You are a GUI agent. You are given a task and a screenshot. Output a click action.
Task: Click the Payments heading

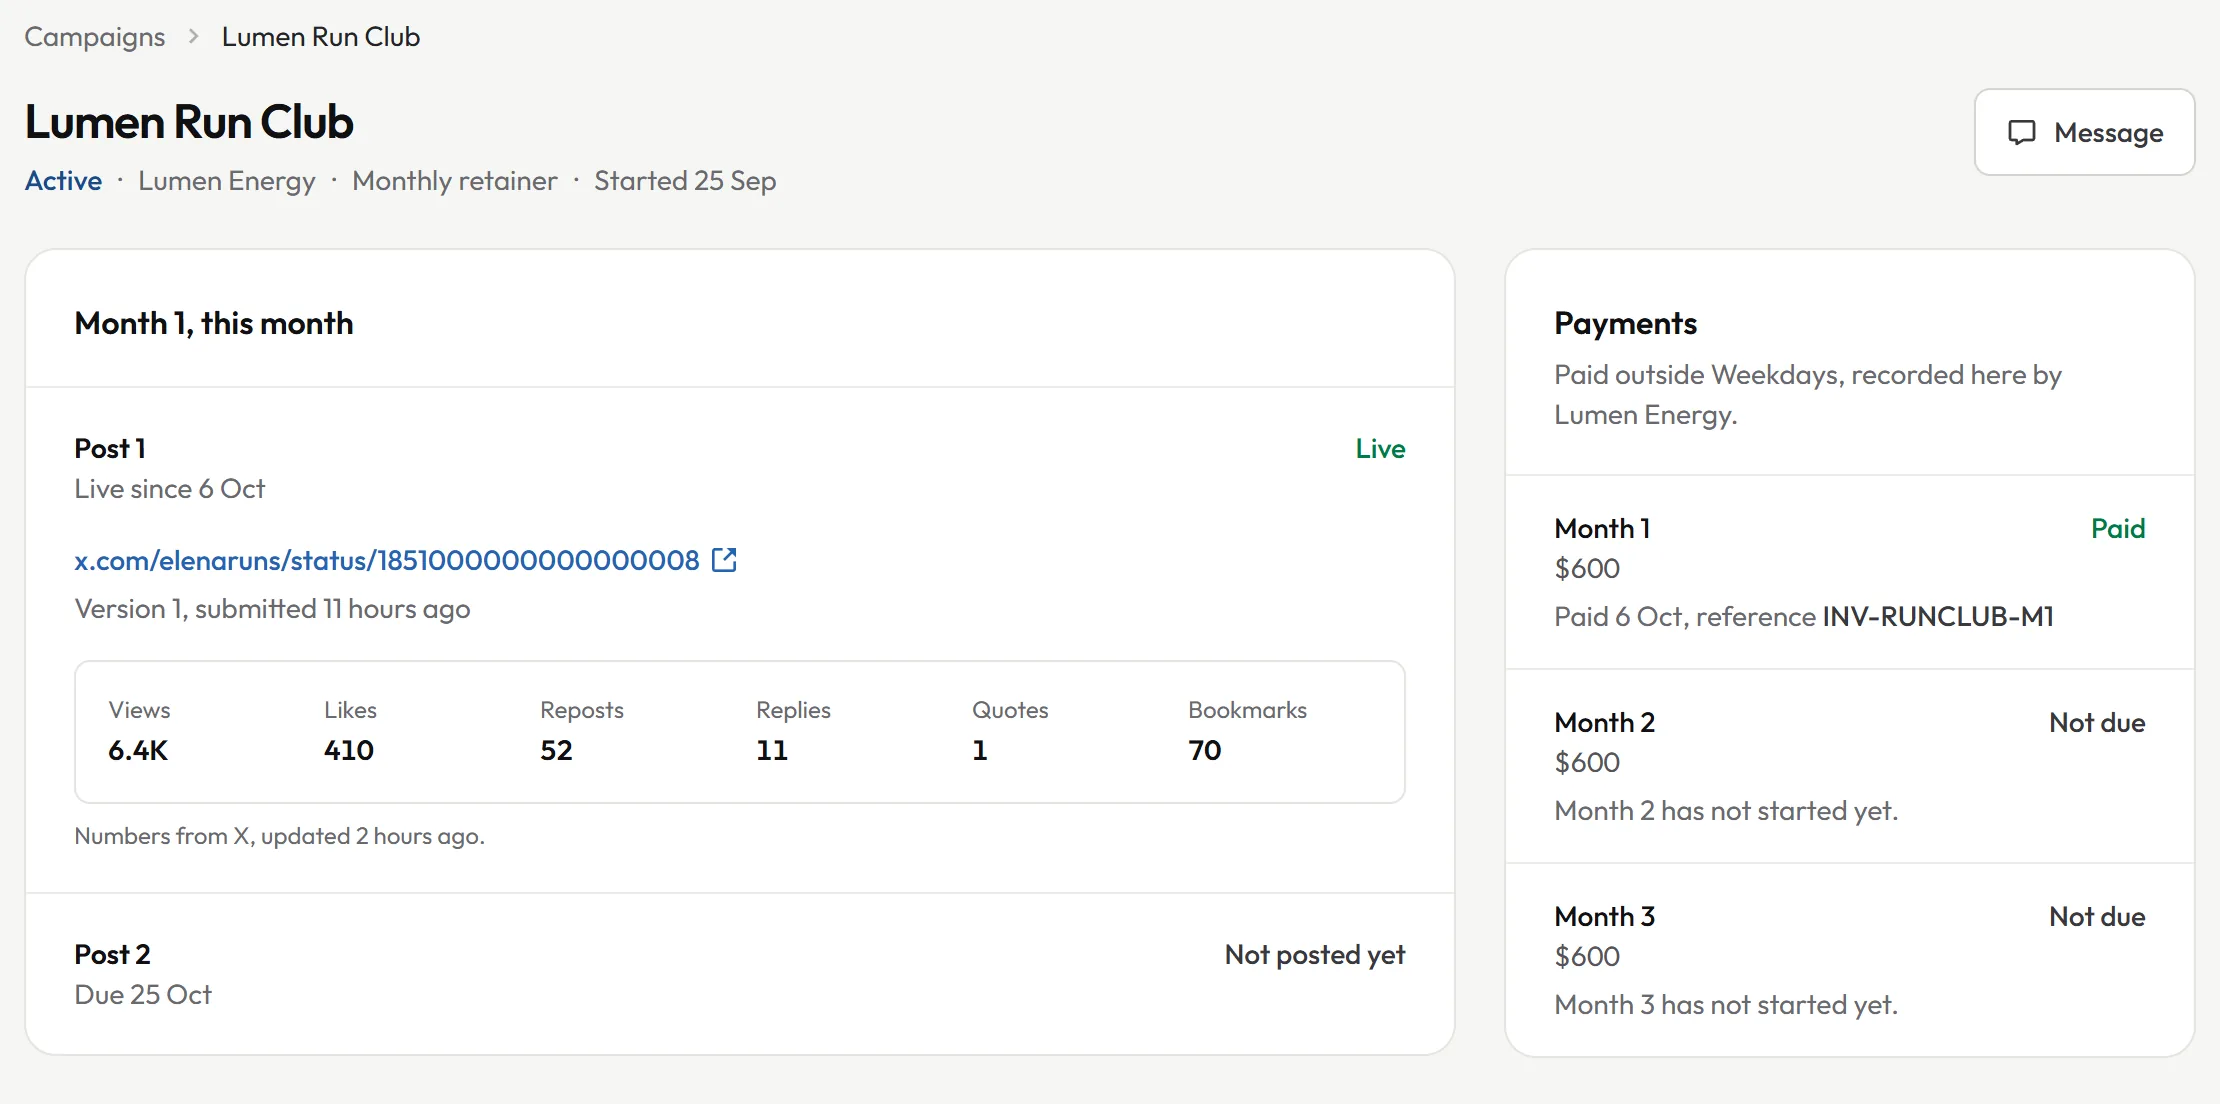pyautogui.click(x=1626, y=323)
